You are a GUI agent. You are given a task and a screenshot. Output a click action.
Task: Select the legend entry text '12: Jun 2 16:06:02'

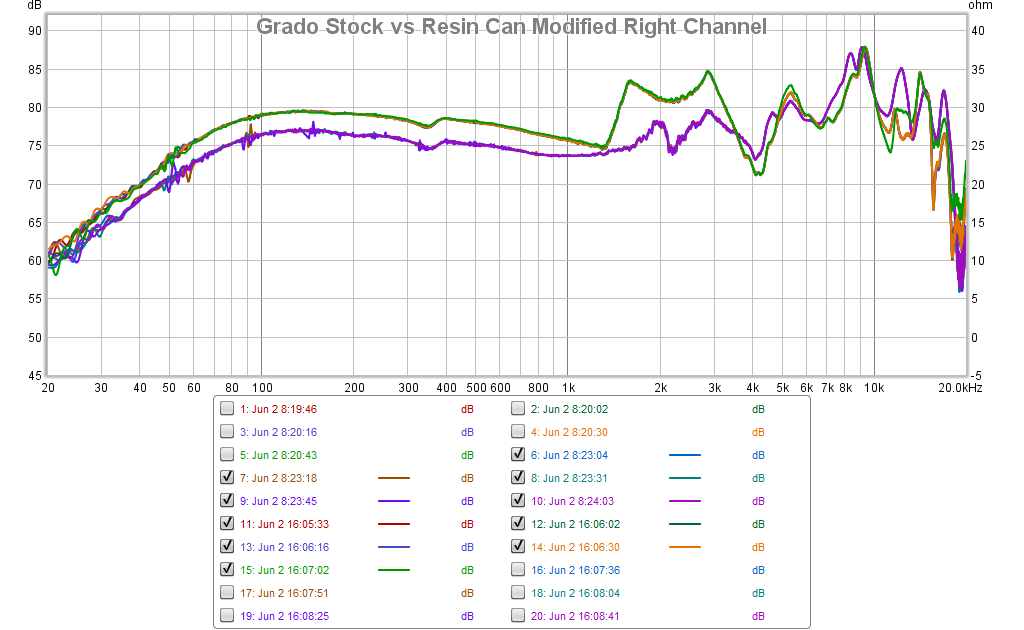pos(575,524)
